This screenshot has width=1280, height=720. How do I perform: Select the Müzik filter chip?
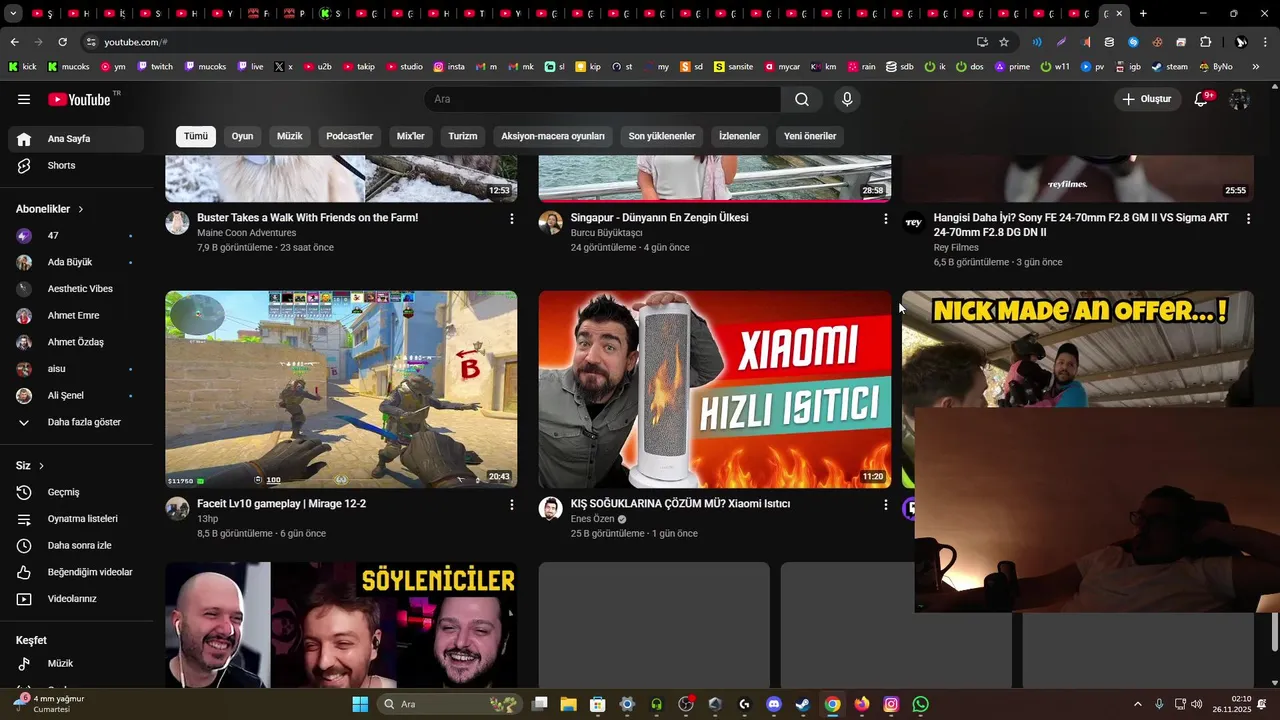pyautogui.click(x=290, y=136)
